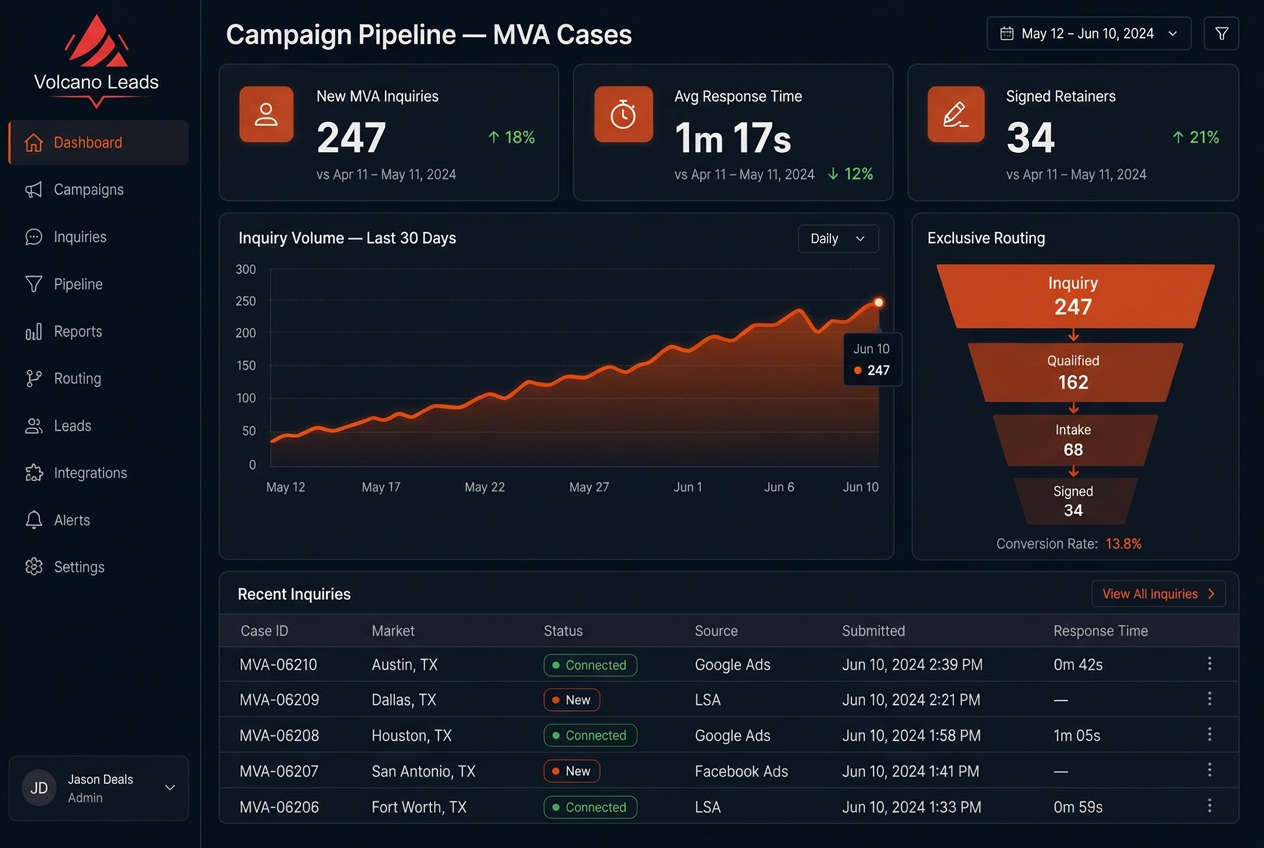Viewport: 1264px width, 848px height.
Task: Click the New badge for Dallas, TX
Action: pyautogui.click(x=571, y=700)
